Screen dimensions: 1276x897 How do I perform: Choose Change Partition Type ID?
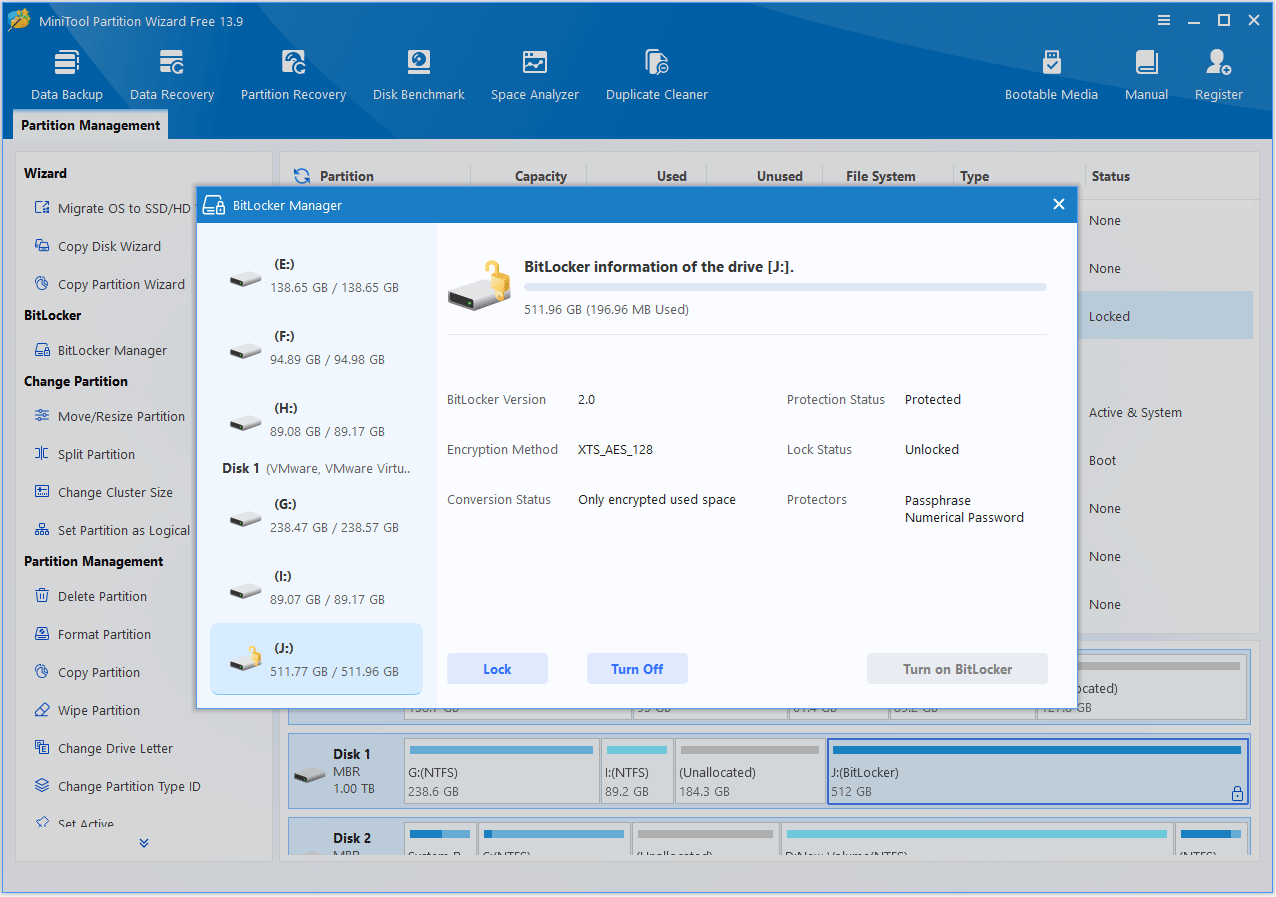point(117,786)
